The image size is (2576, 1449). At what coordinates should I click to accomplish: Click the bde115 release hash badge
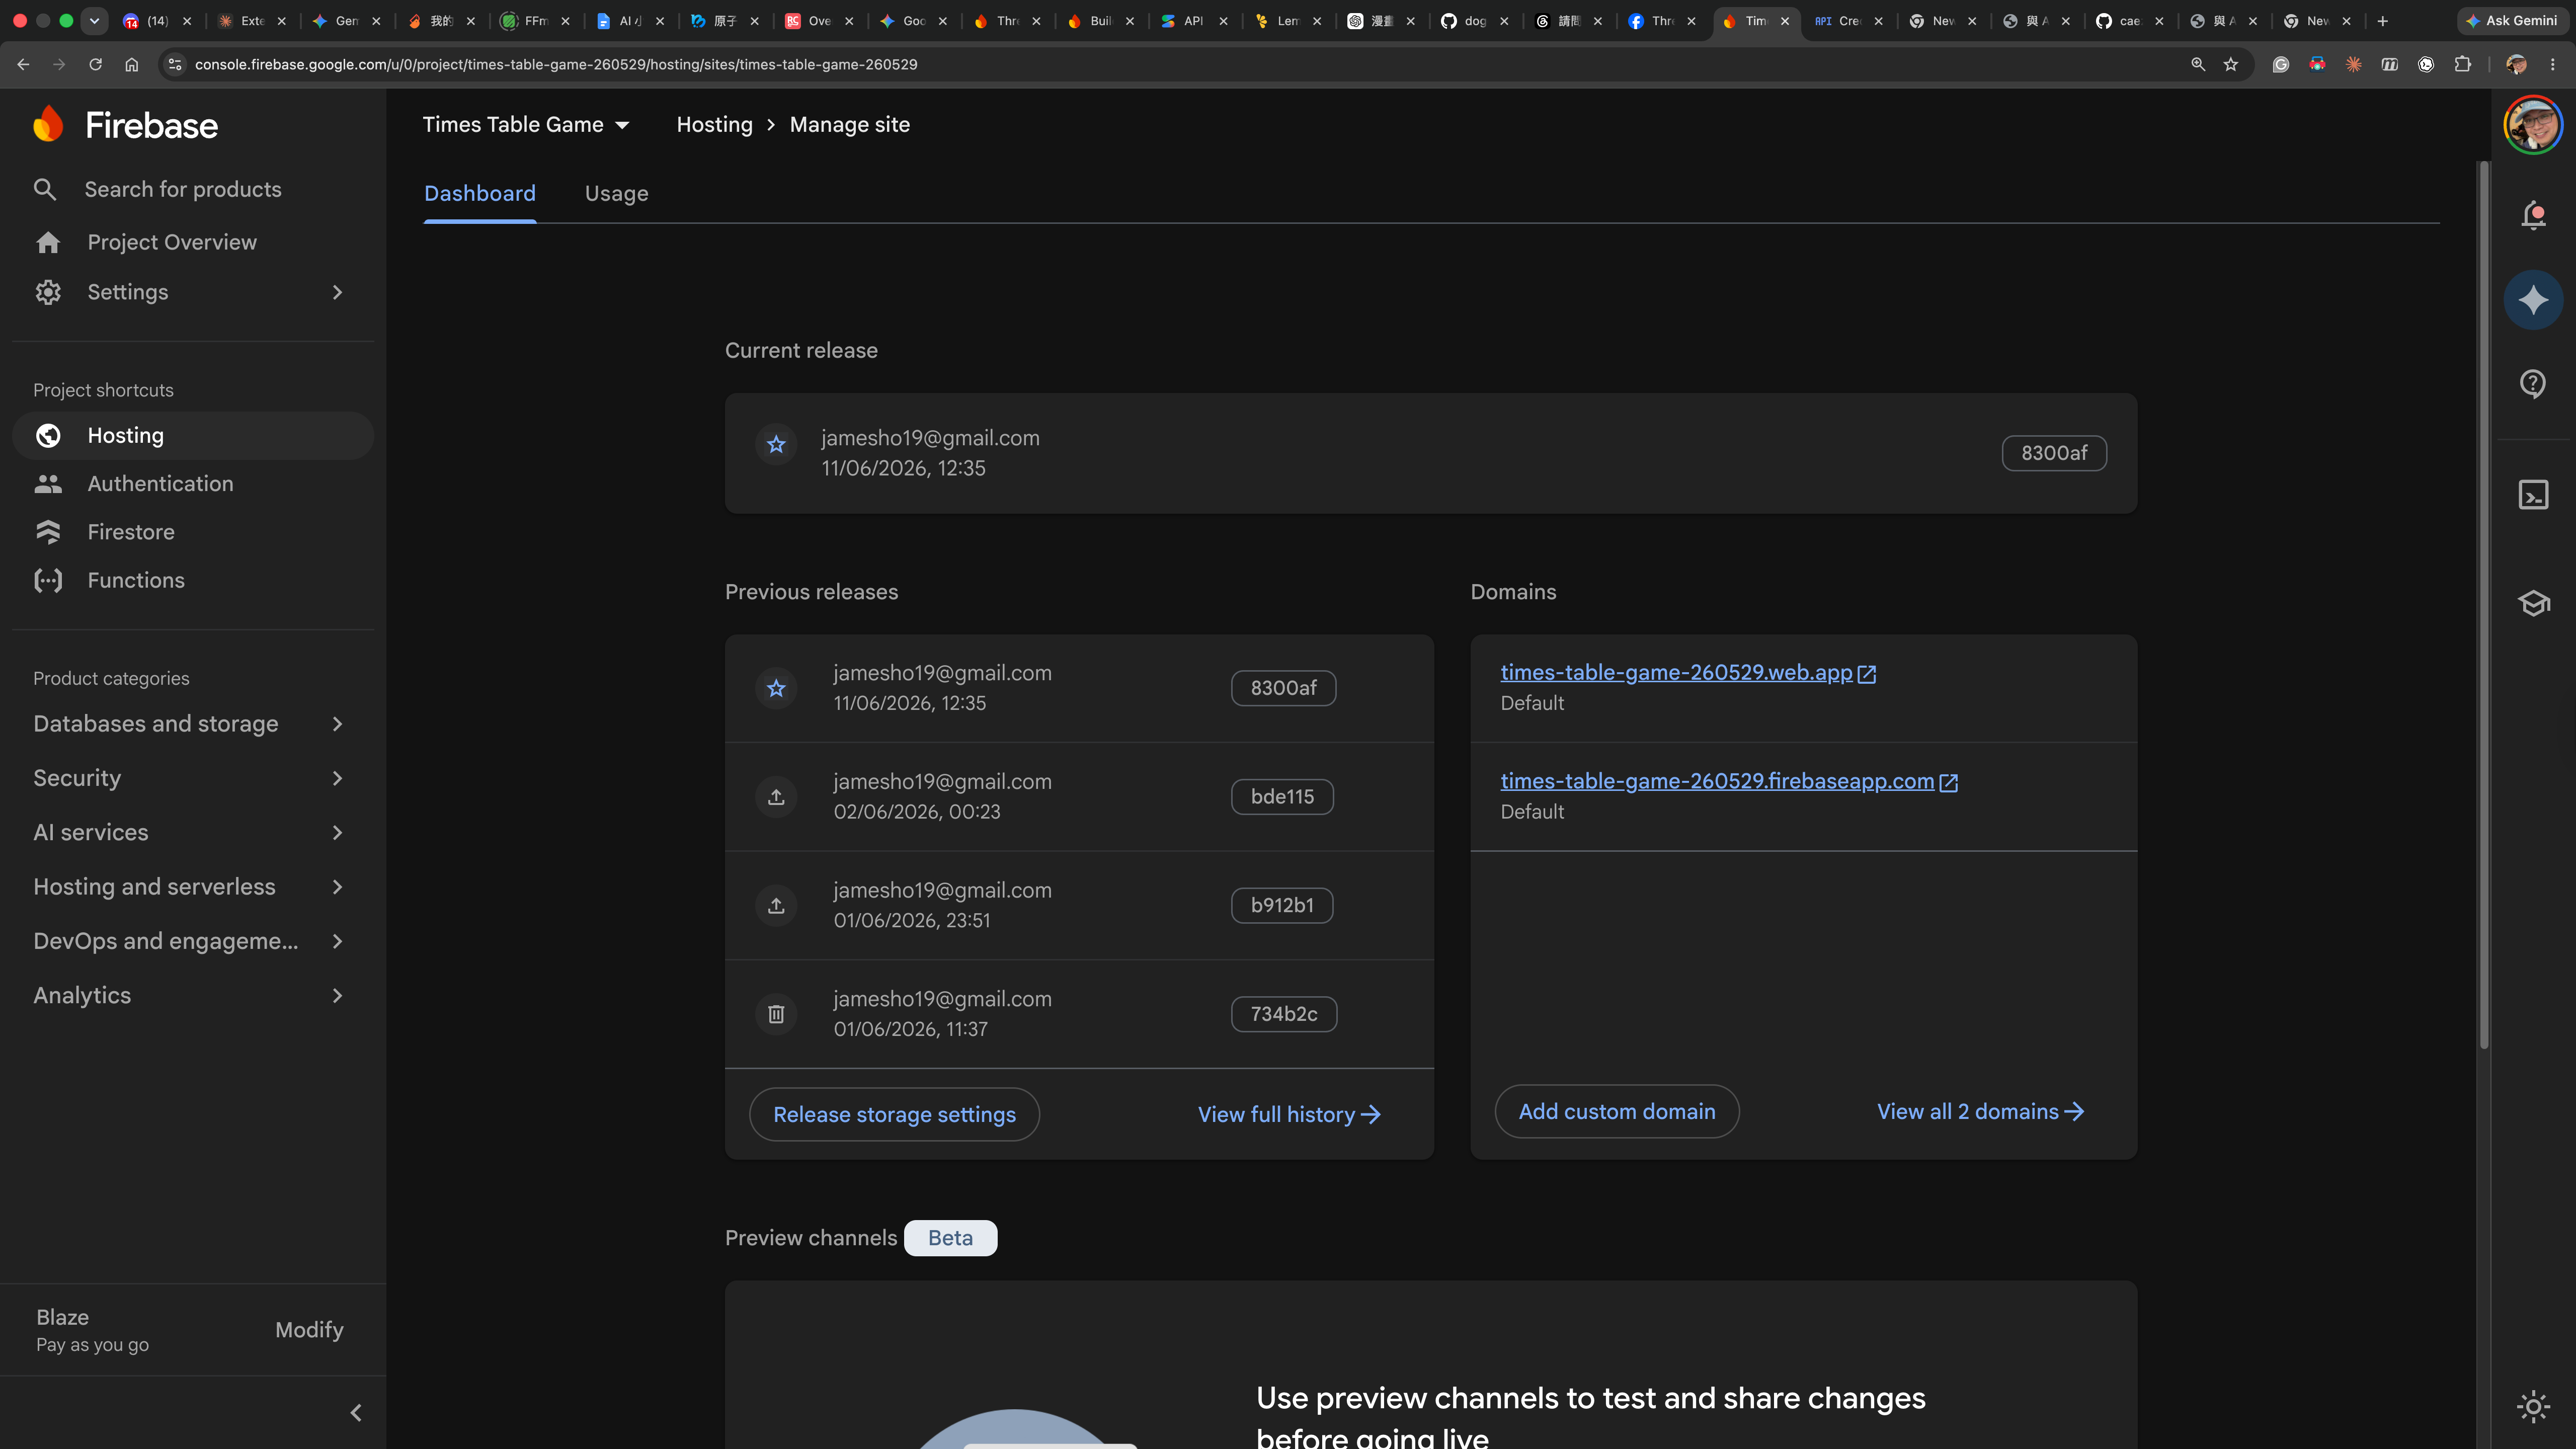coord(1282,797)
